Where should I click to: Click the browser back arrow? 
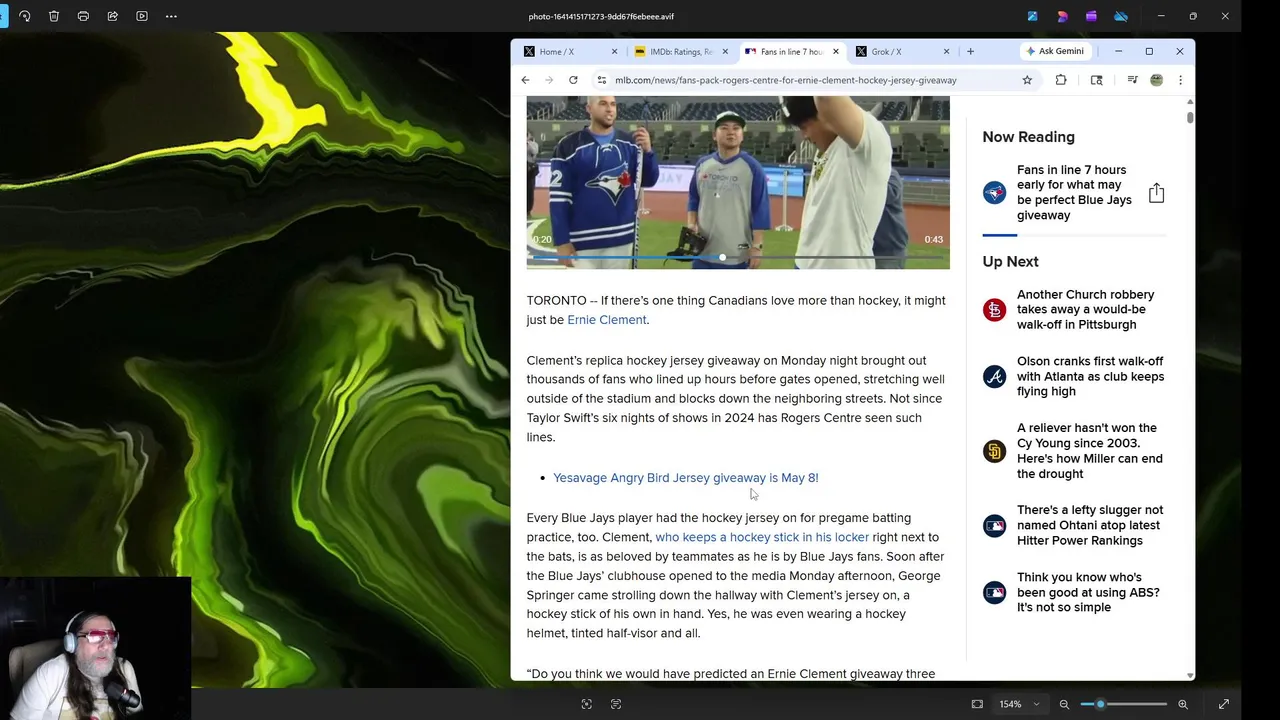tap(525, 80)
